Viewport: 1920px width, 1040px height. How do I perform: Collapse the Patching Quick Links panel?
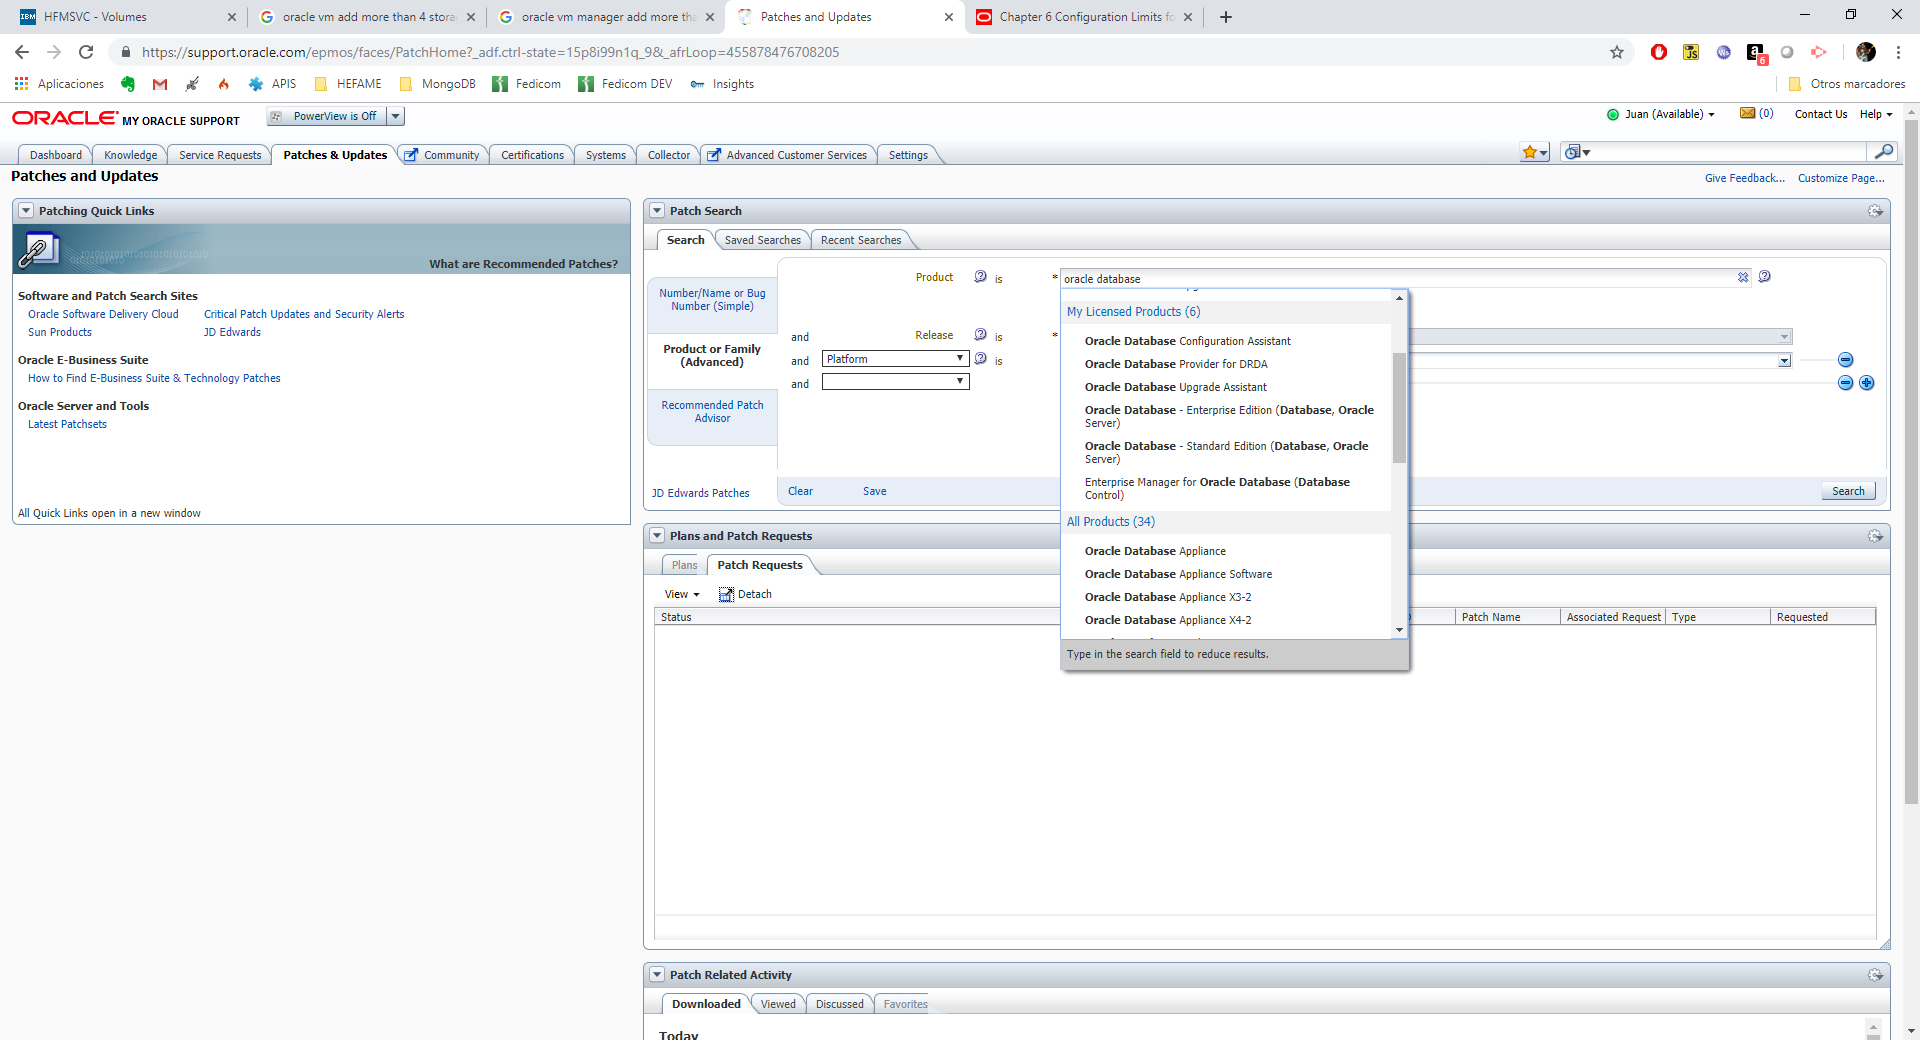(25, 210)
